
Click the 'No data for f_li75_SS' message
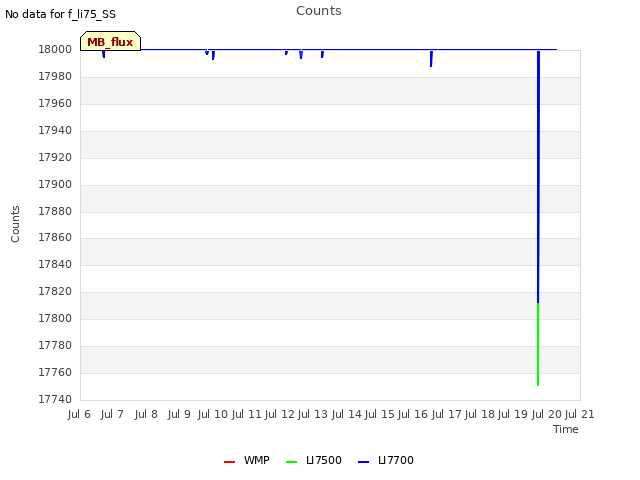tap(60, 14)
